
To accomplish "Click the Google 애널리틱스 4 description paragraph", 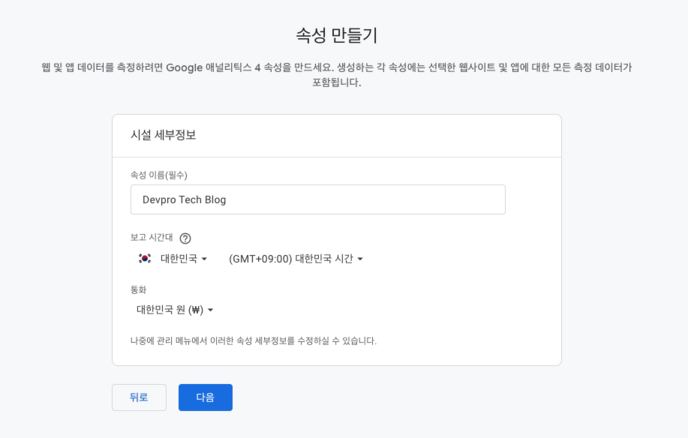I will tap(337, 67).
